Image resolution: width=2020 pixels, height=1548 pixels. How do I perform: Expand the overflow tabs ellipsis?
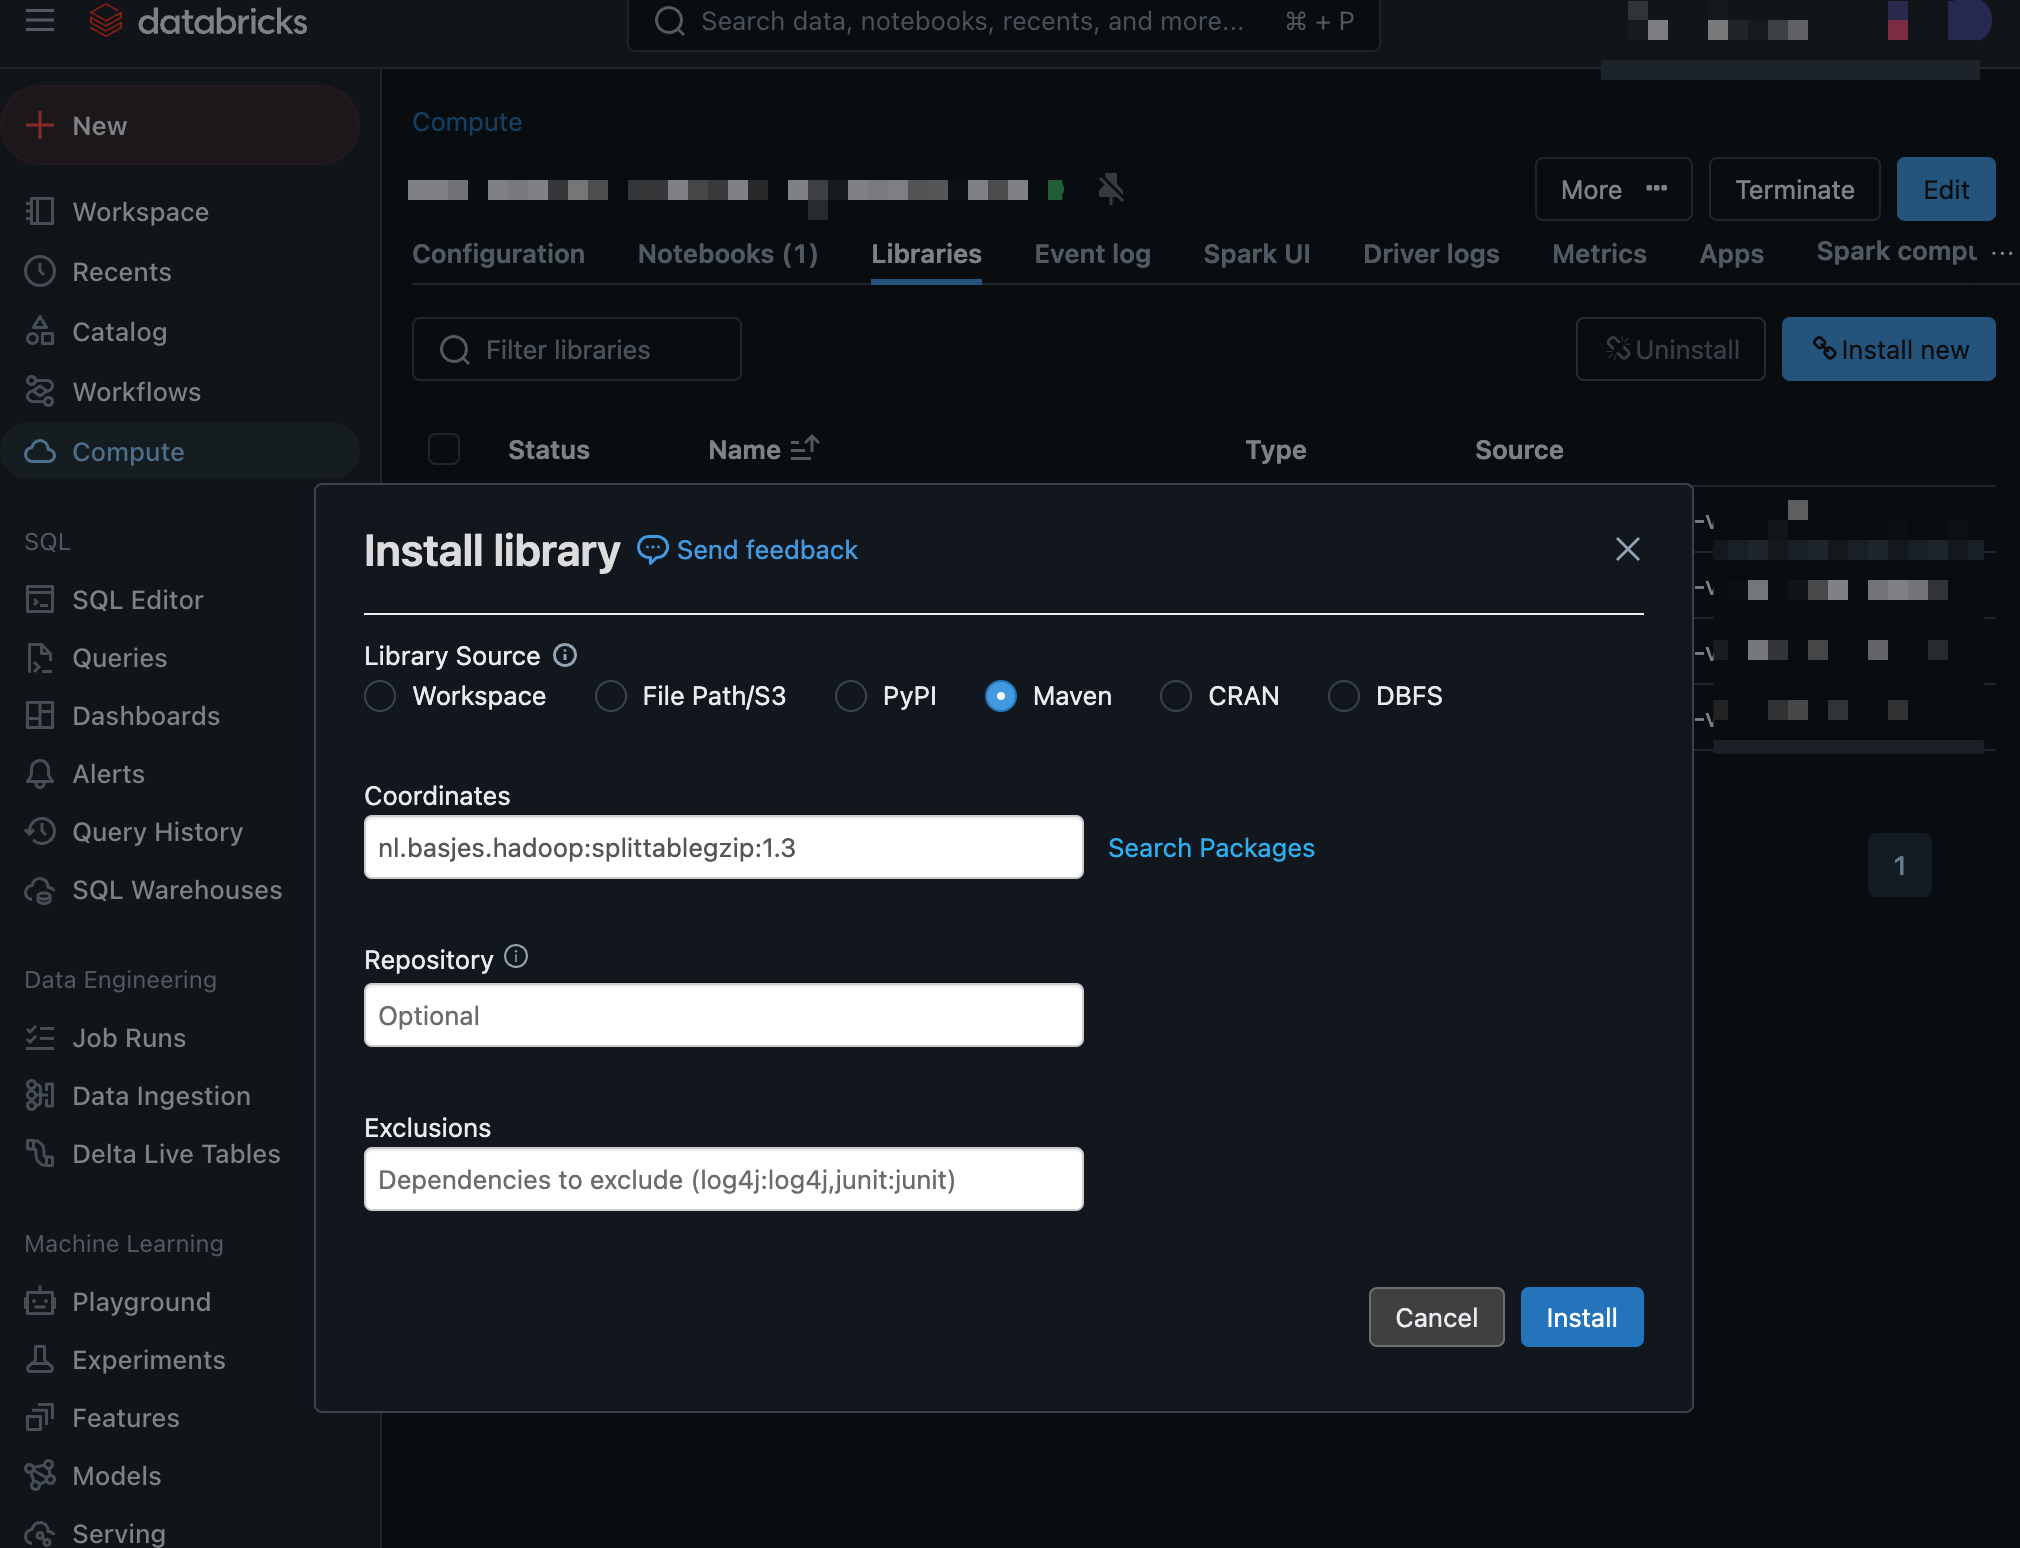coord(2002,253)
